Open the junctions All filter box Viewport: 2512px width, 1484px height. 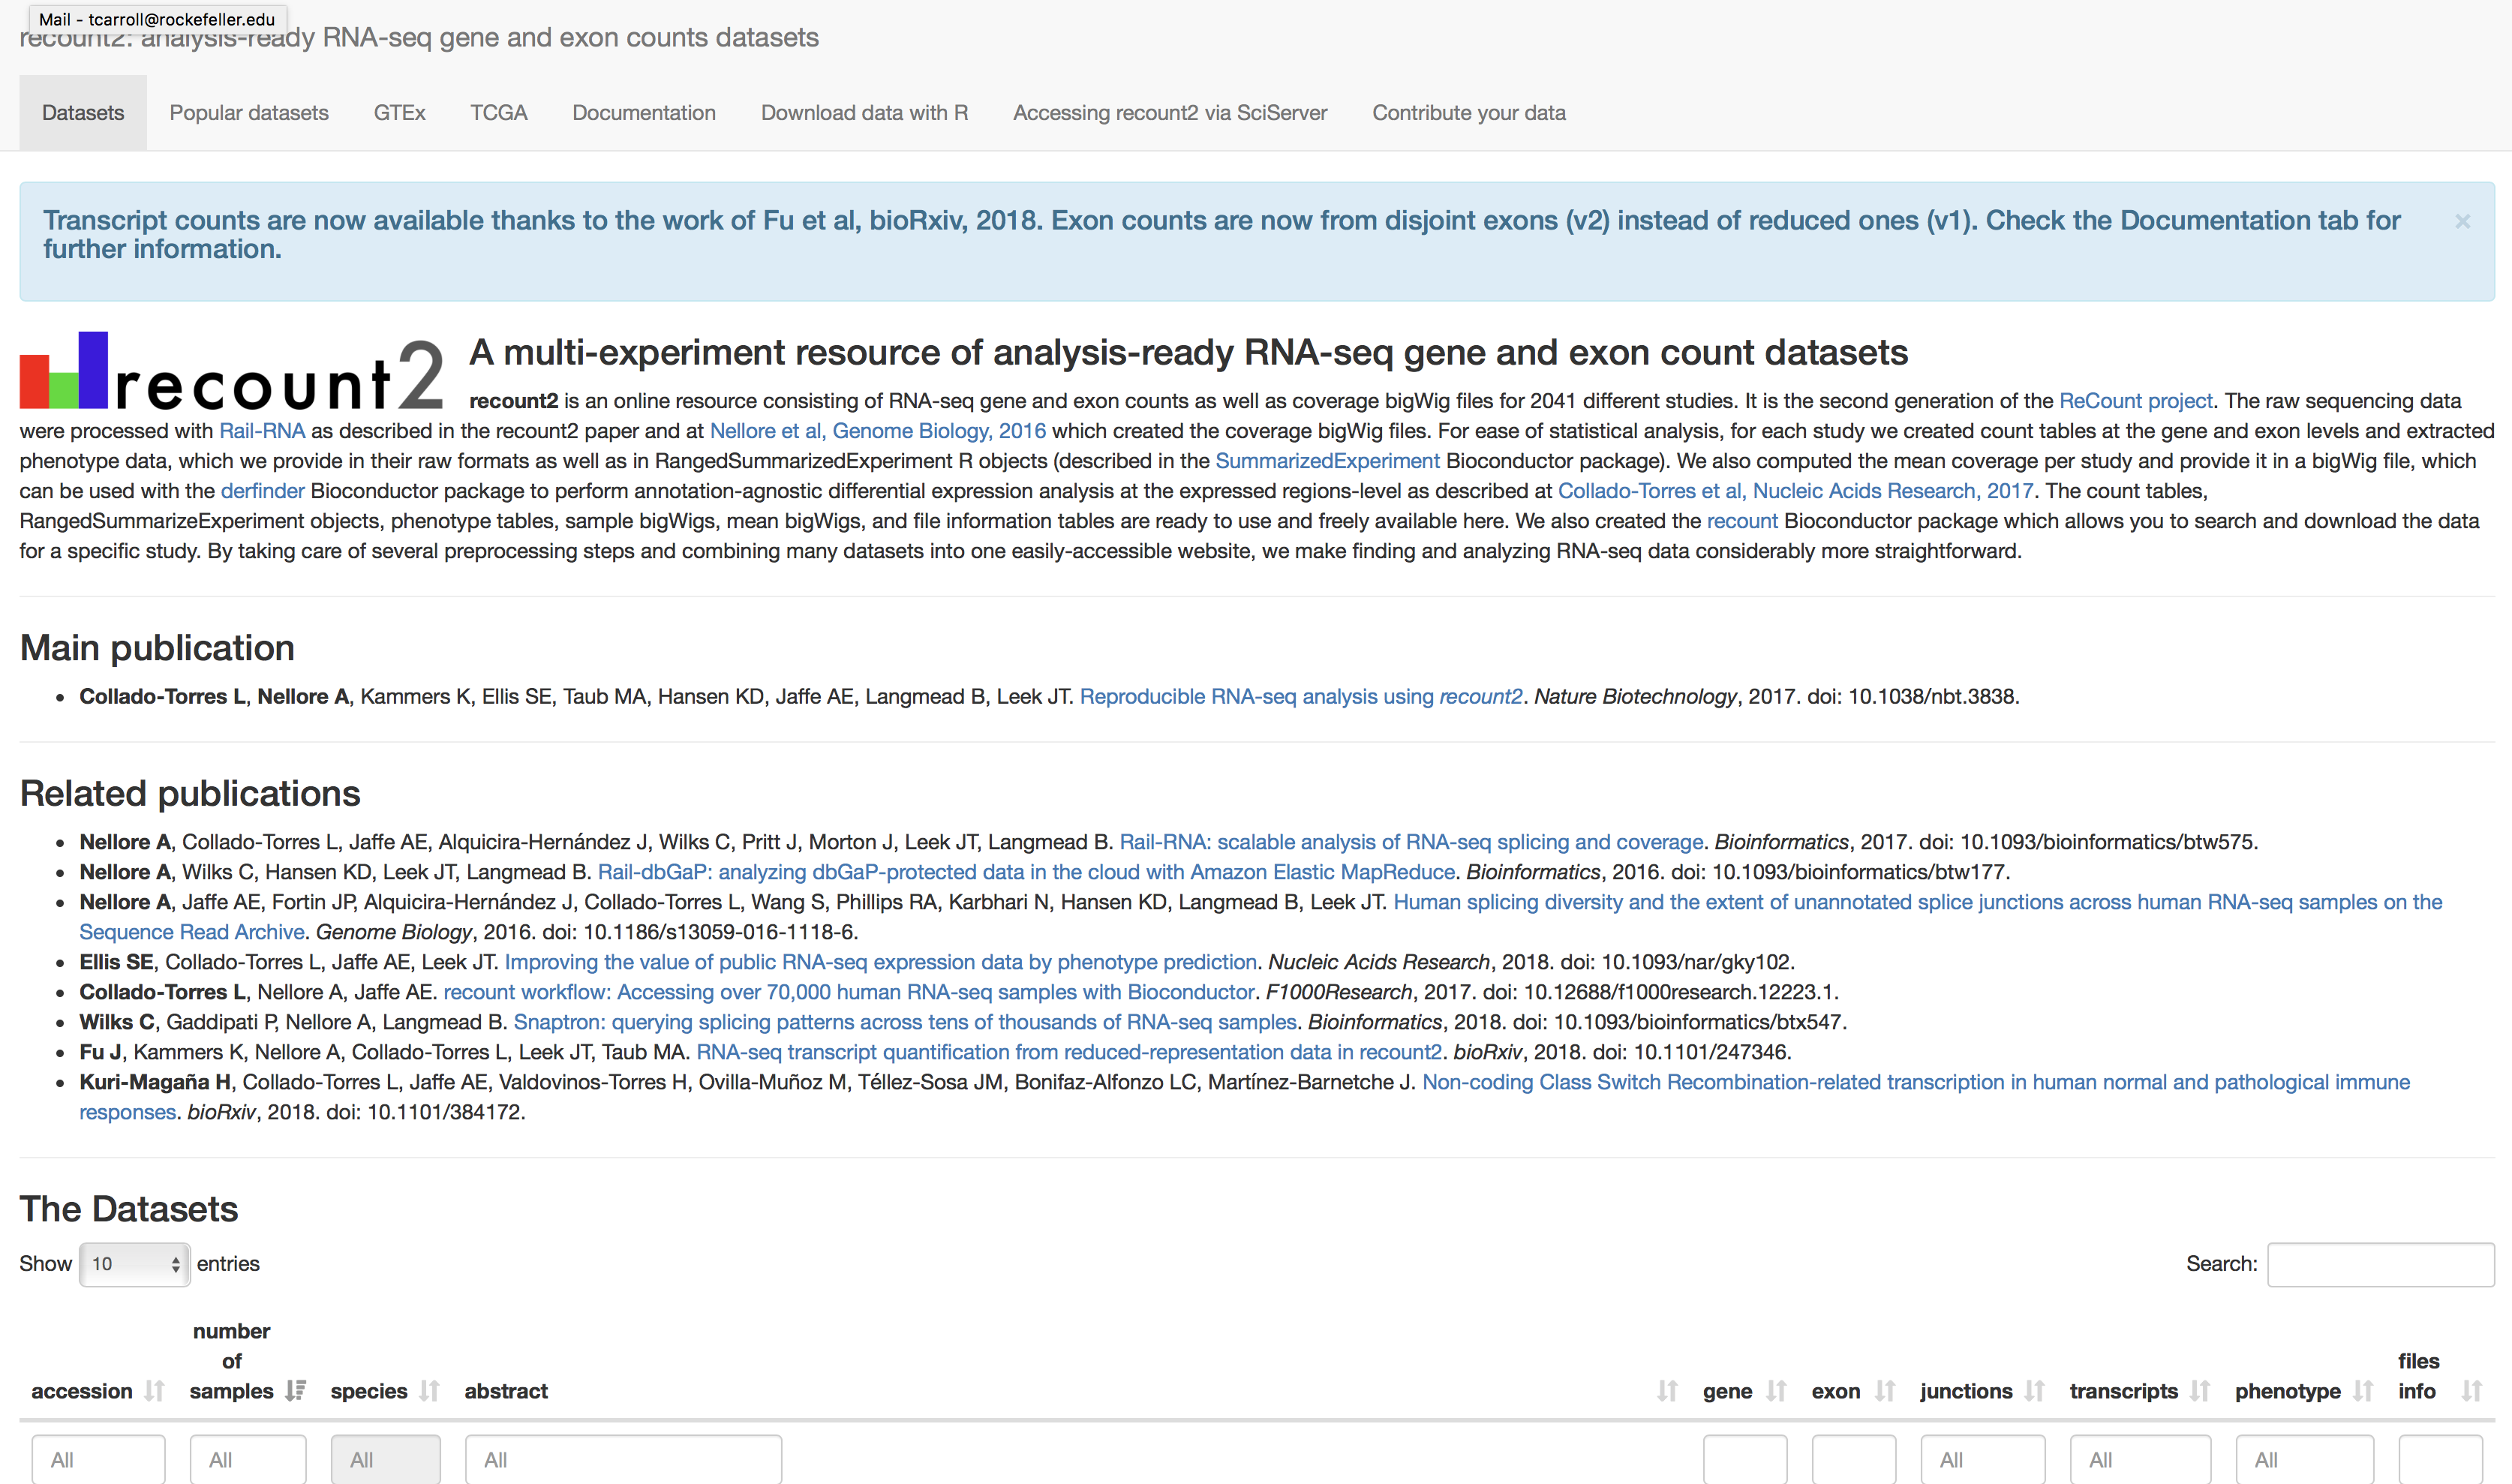(1982, 1460)
